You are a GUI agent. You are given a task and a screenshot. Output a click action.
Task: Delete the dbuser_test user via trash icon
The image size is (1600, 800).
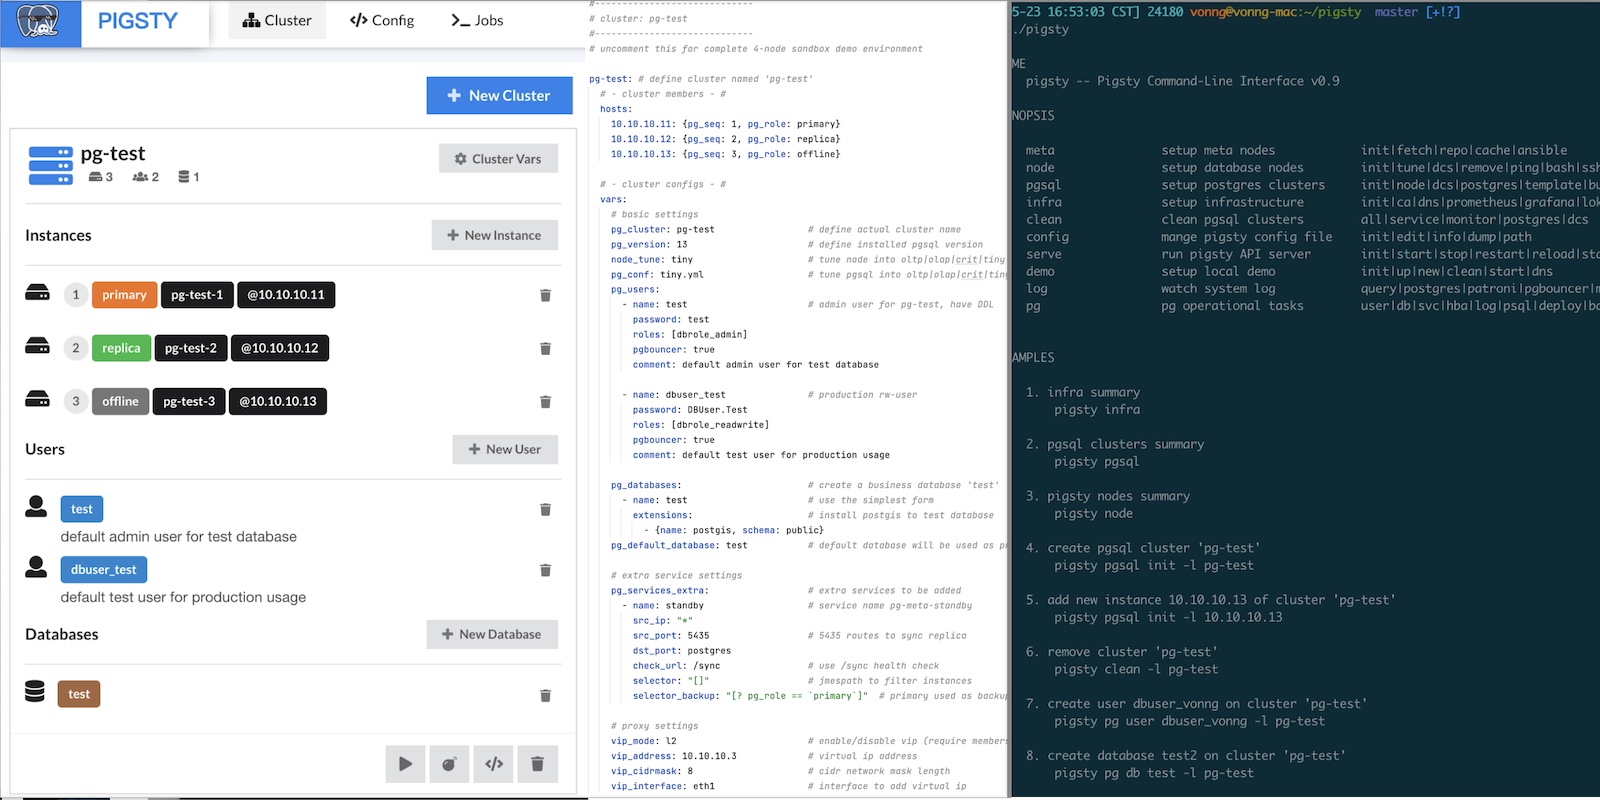(545, 570)
